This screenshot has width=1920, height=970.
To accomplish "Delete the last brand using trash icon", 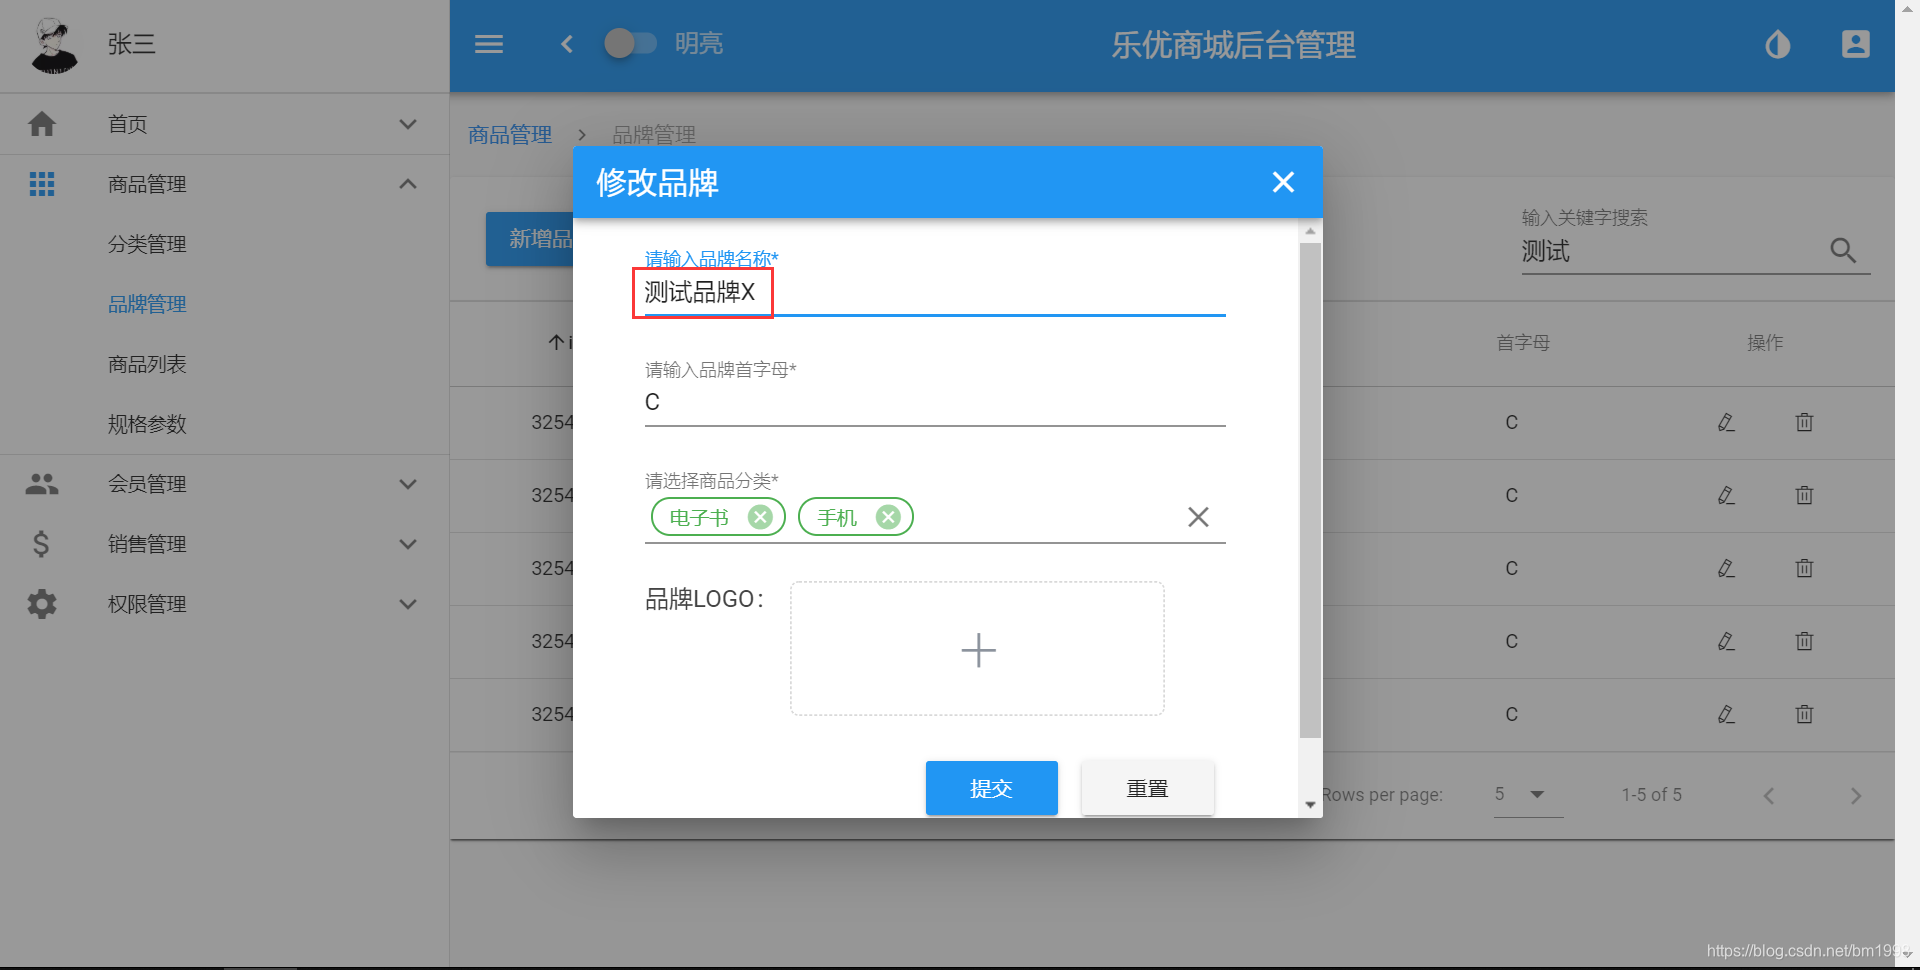I will click(1803, 714).
